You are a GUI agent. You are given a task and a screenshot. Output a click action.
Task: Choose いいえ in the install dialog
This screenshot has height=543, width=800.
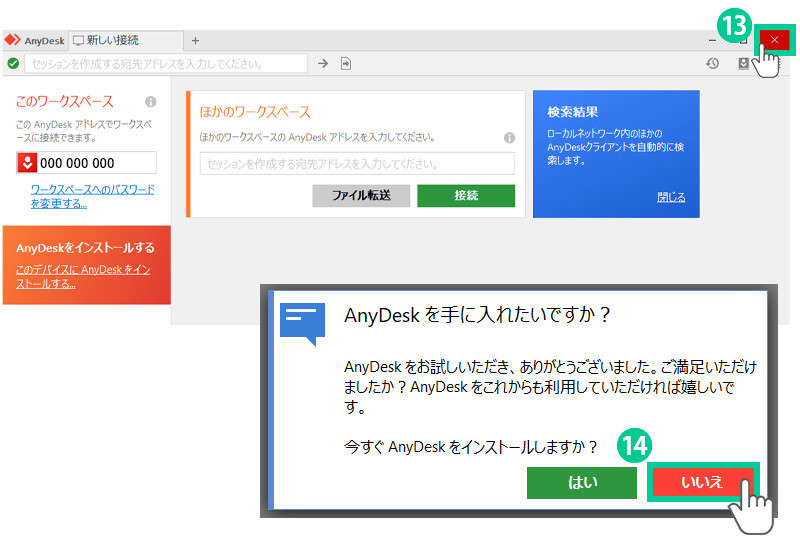pos(701,482)
